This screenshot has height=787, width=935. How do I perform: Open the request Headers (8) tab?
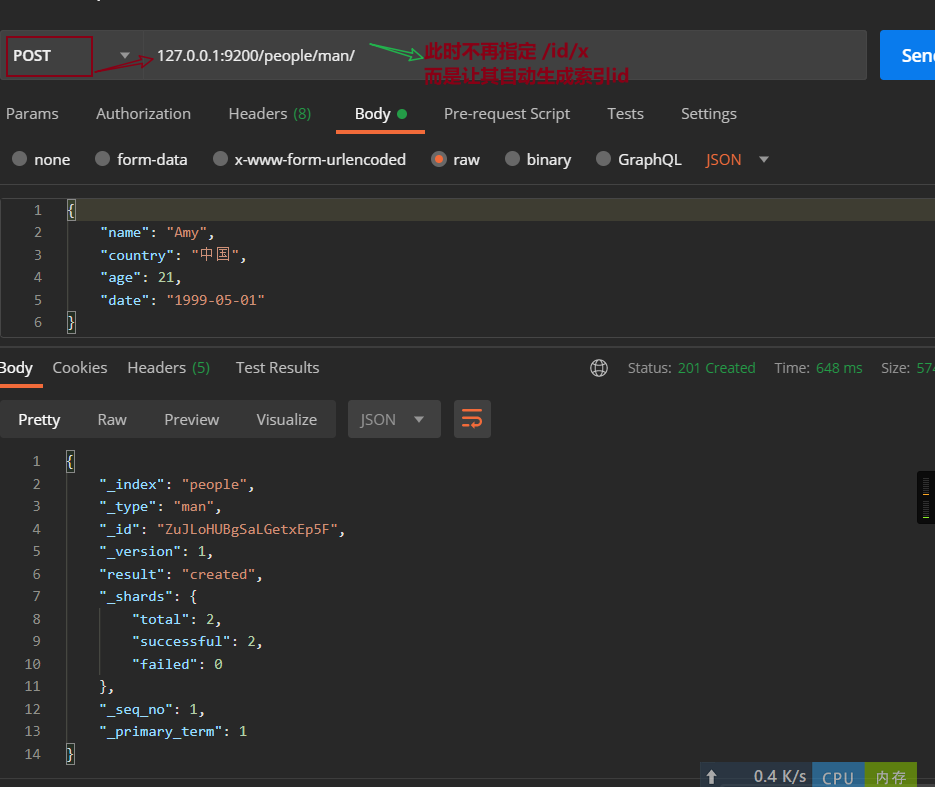[270, 114]
